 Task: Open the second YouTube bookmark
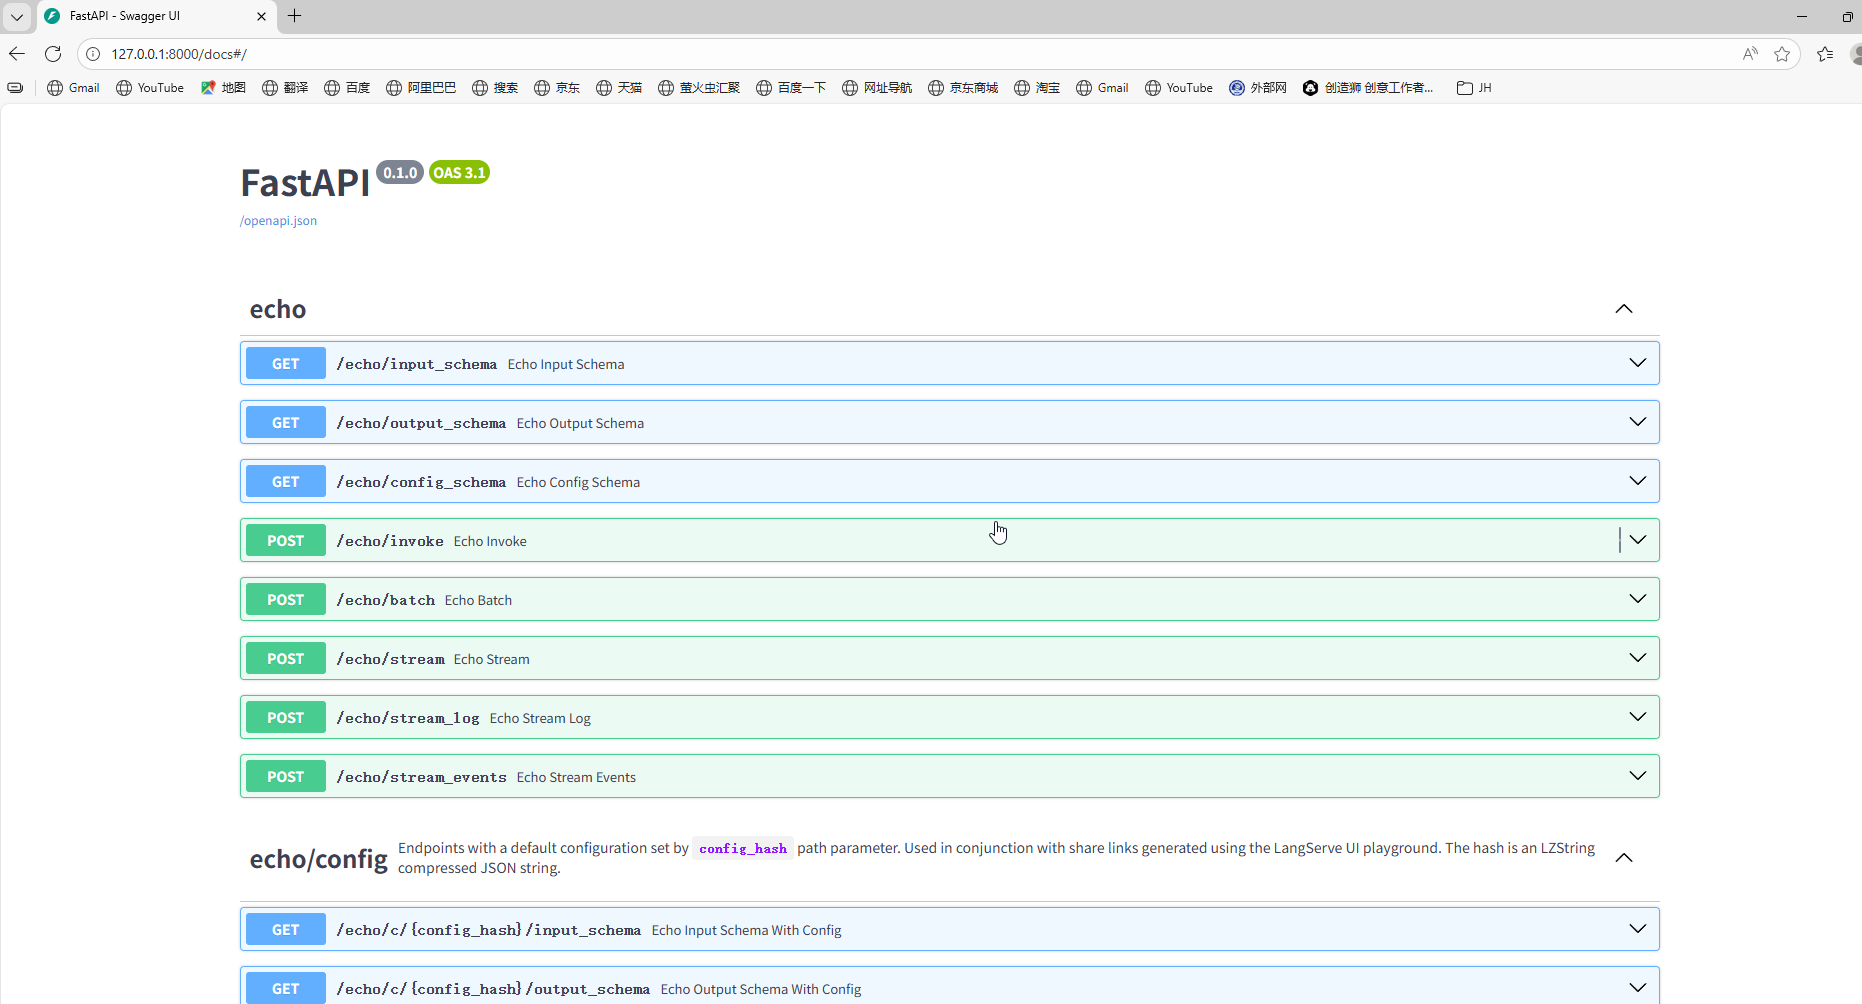point(1179,88)
